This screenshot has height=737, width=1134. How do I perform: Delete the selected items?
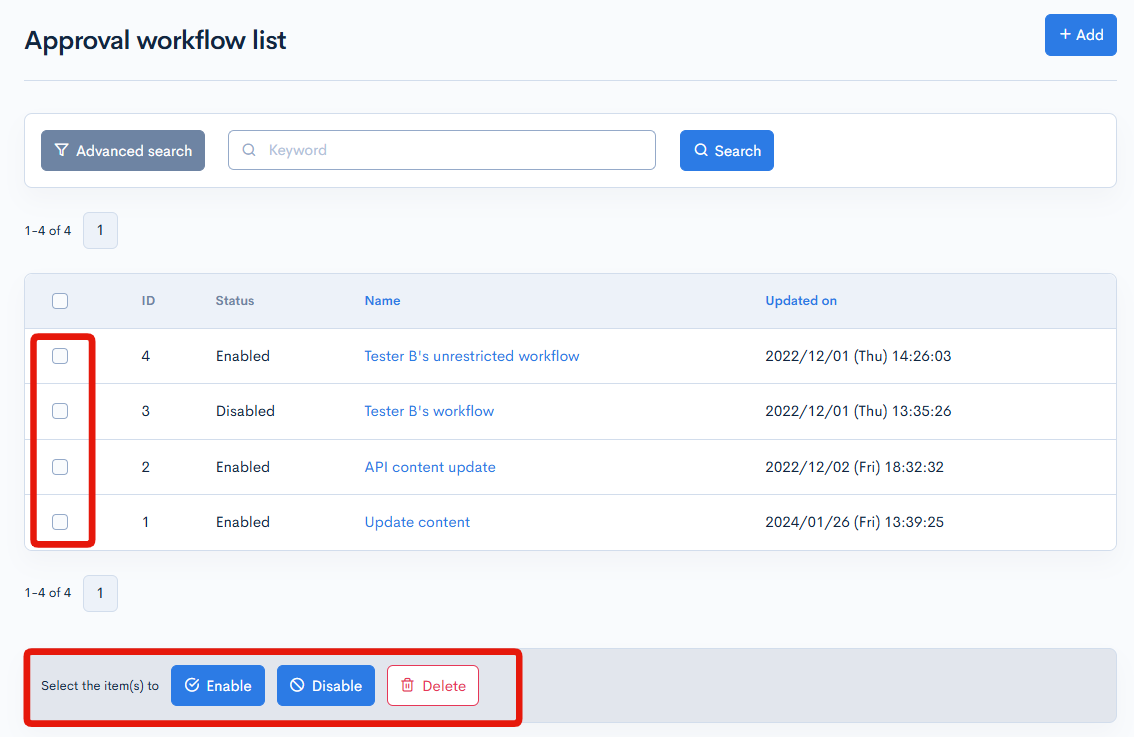433,686
